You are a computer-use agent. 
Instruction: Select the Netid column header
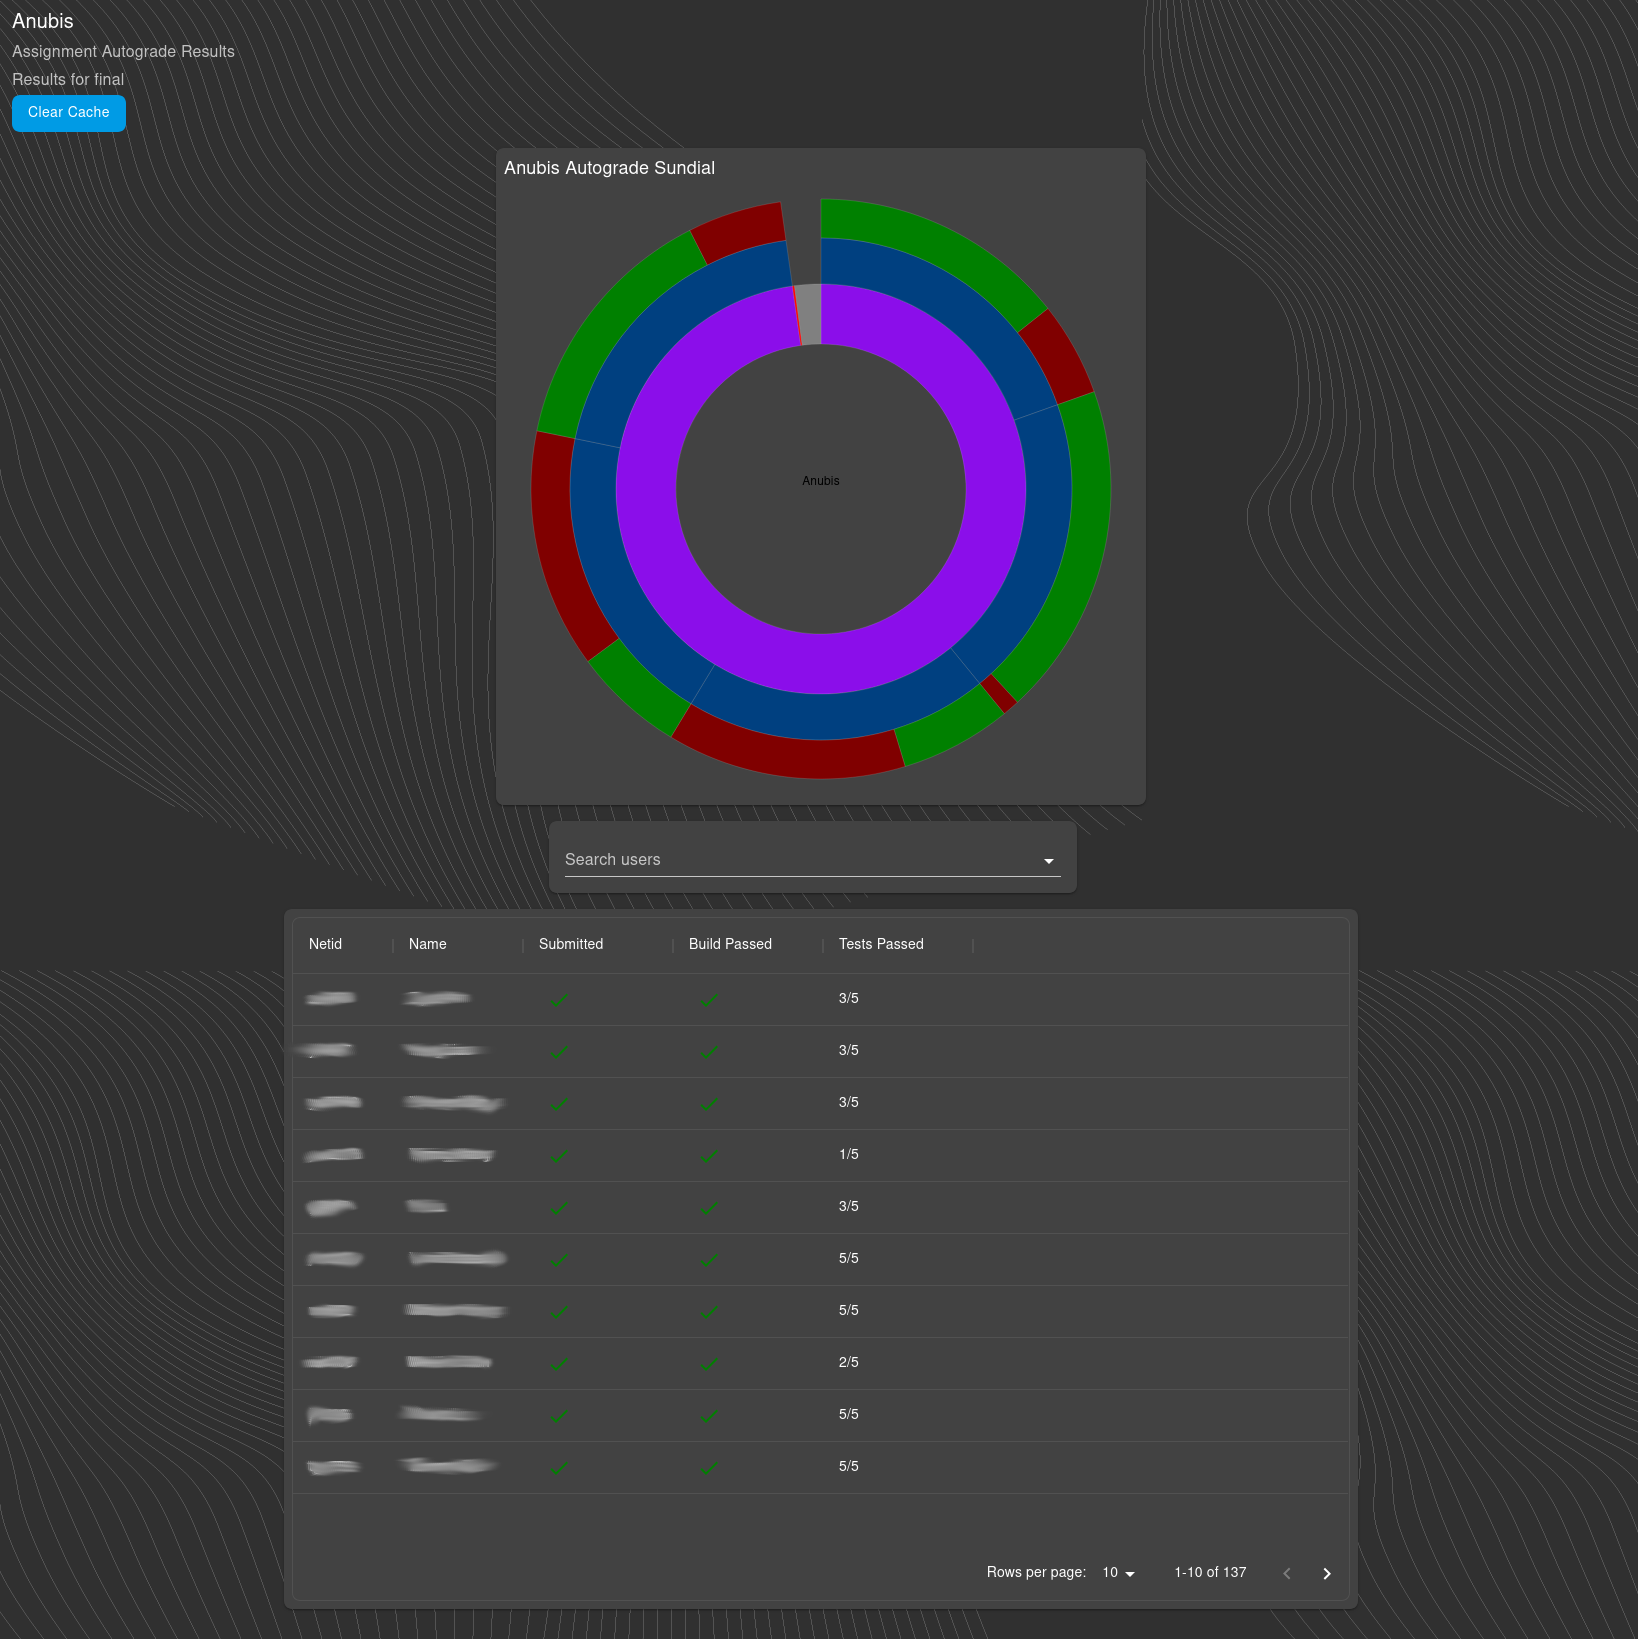325,944
